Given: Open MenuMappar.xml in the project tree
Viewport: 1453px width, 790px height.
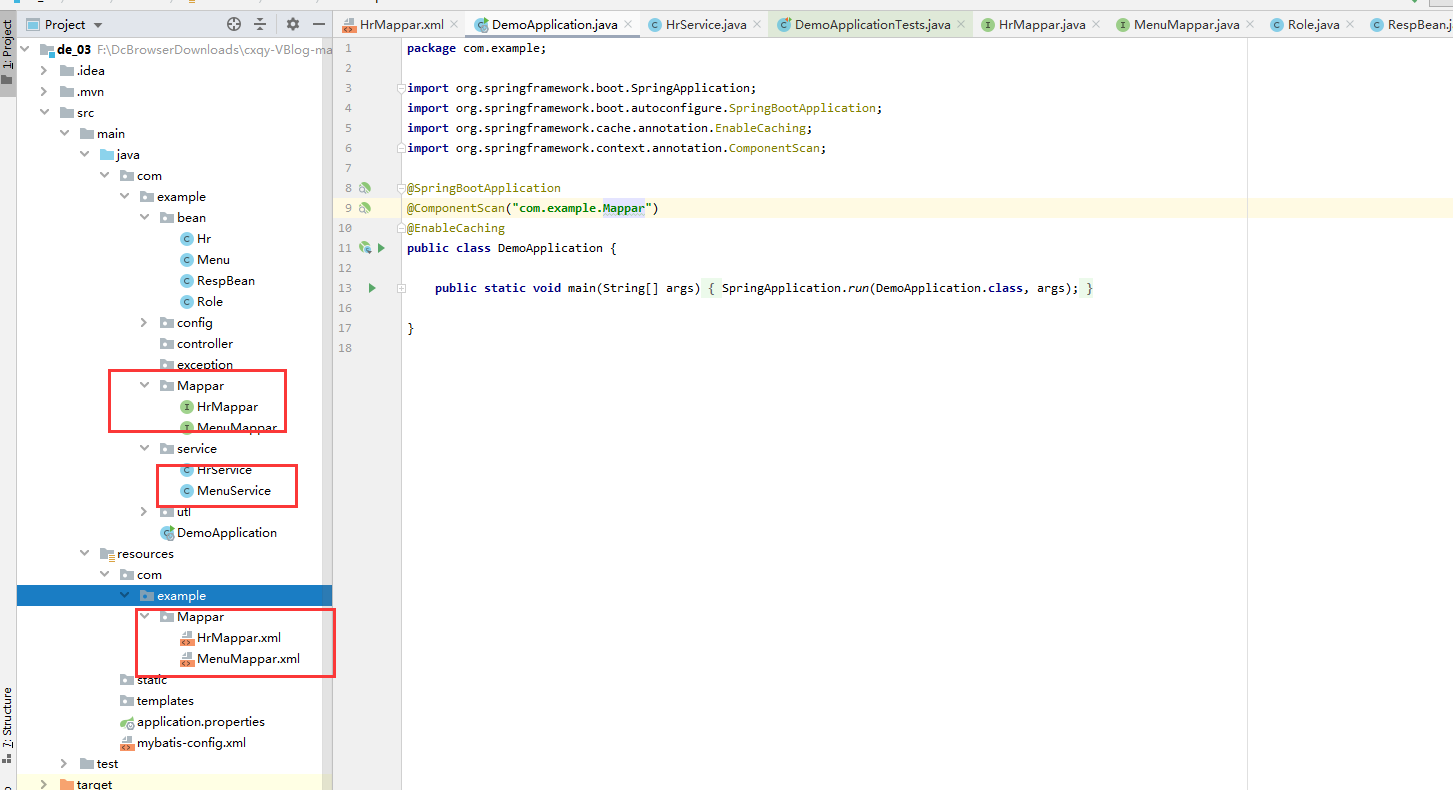Looking at the screenshot, I should [248, 659].
